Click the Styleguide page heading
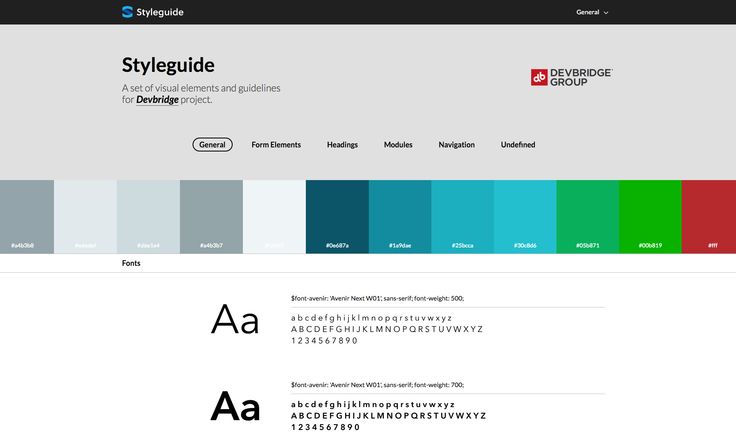This screenshot has width=736, height=441. pyautogui.click(x=168, y=65)
